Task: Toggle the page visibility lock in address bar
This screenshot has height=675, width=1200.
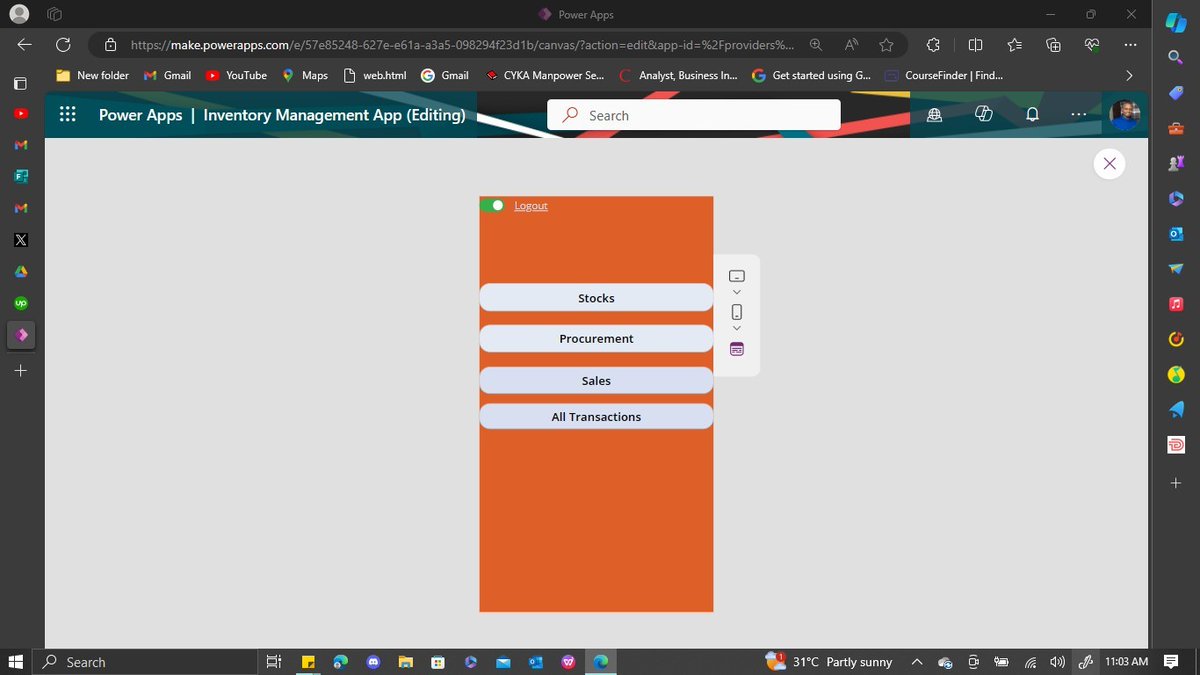Action: (x=108, y=44)
